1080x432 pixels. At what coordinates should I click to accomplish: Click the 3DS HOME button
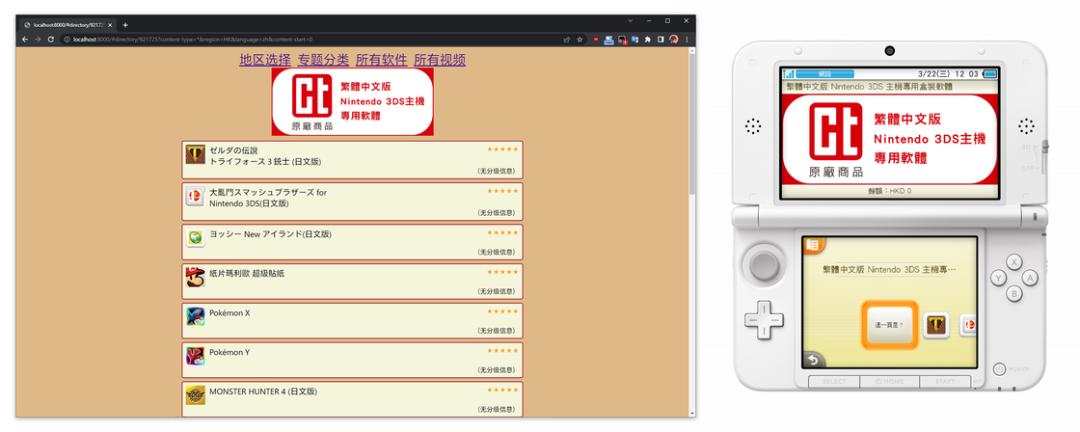point(889,381)
